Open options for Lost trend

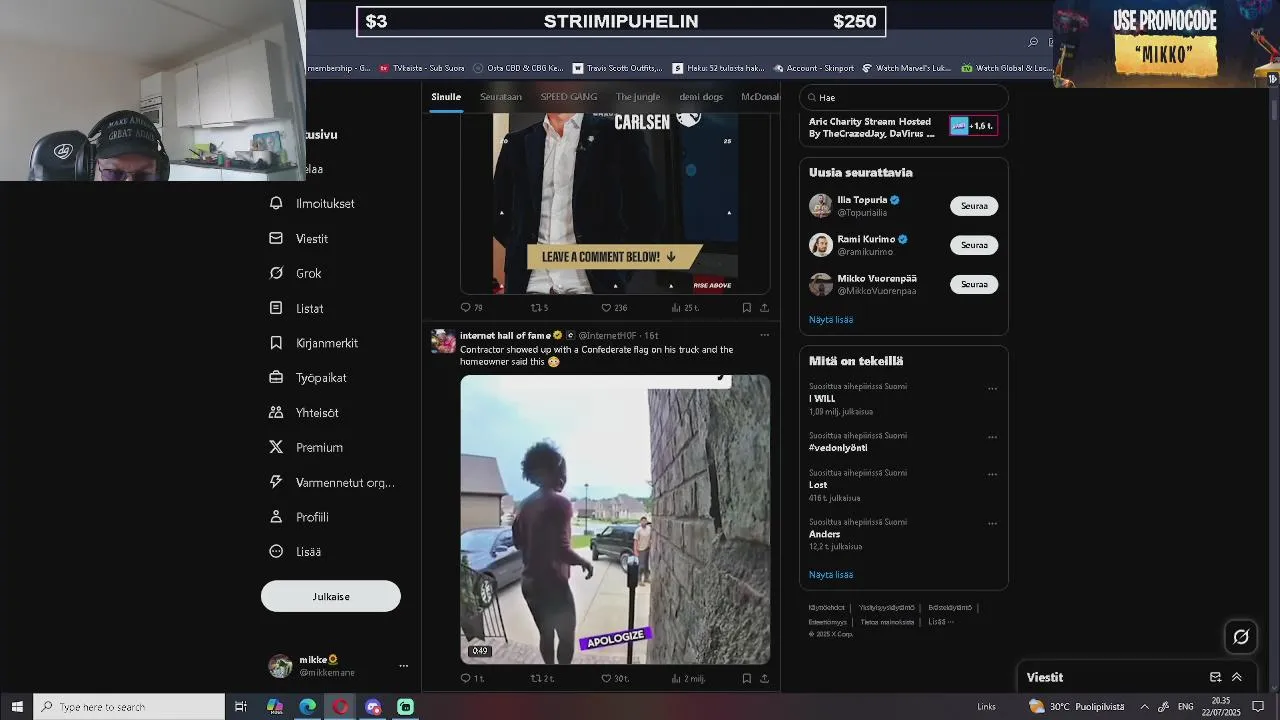point(992,474)
